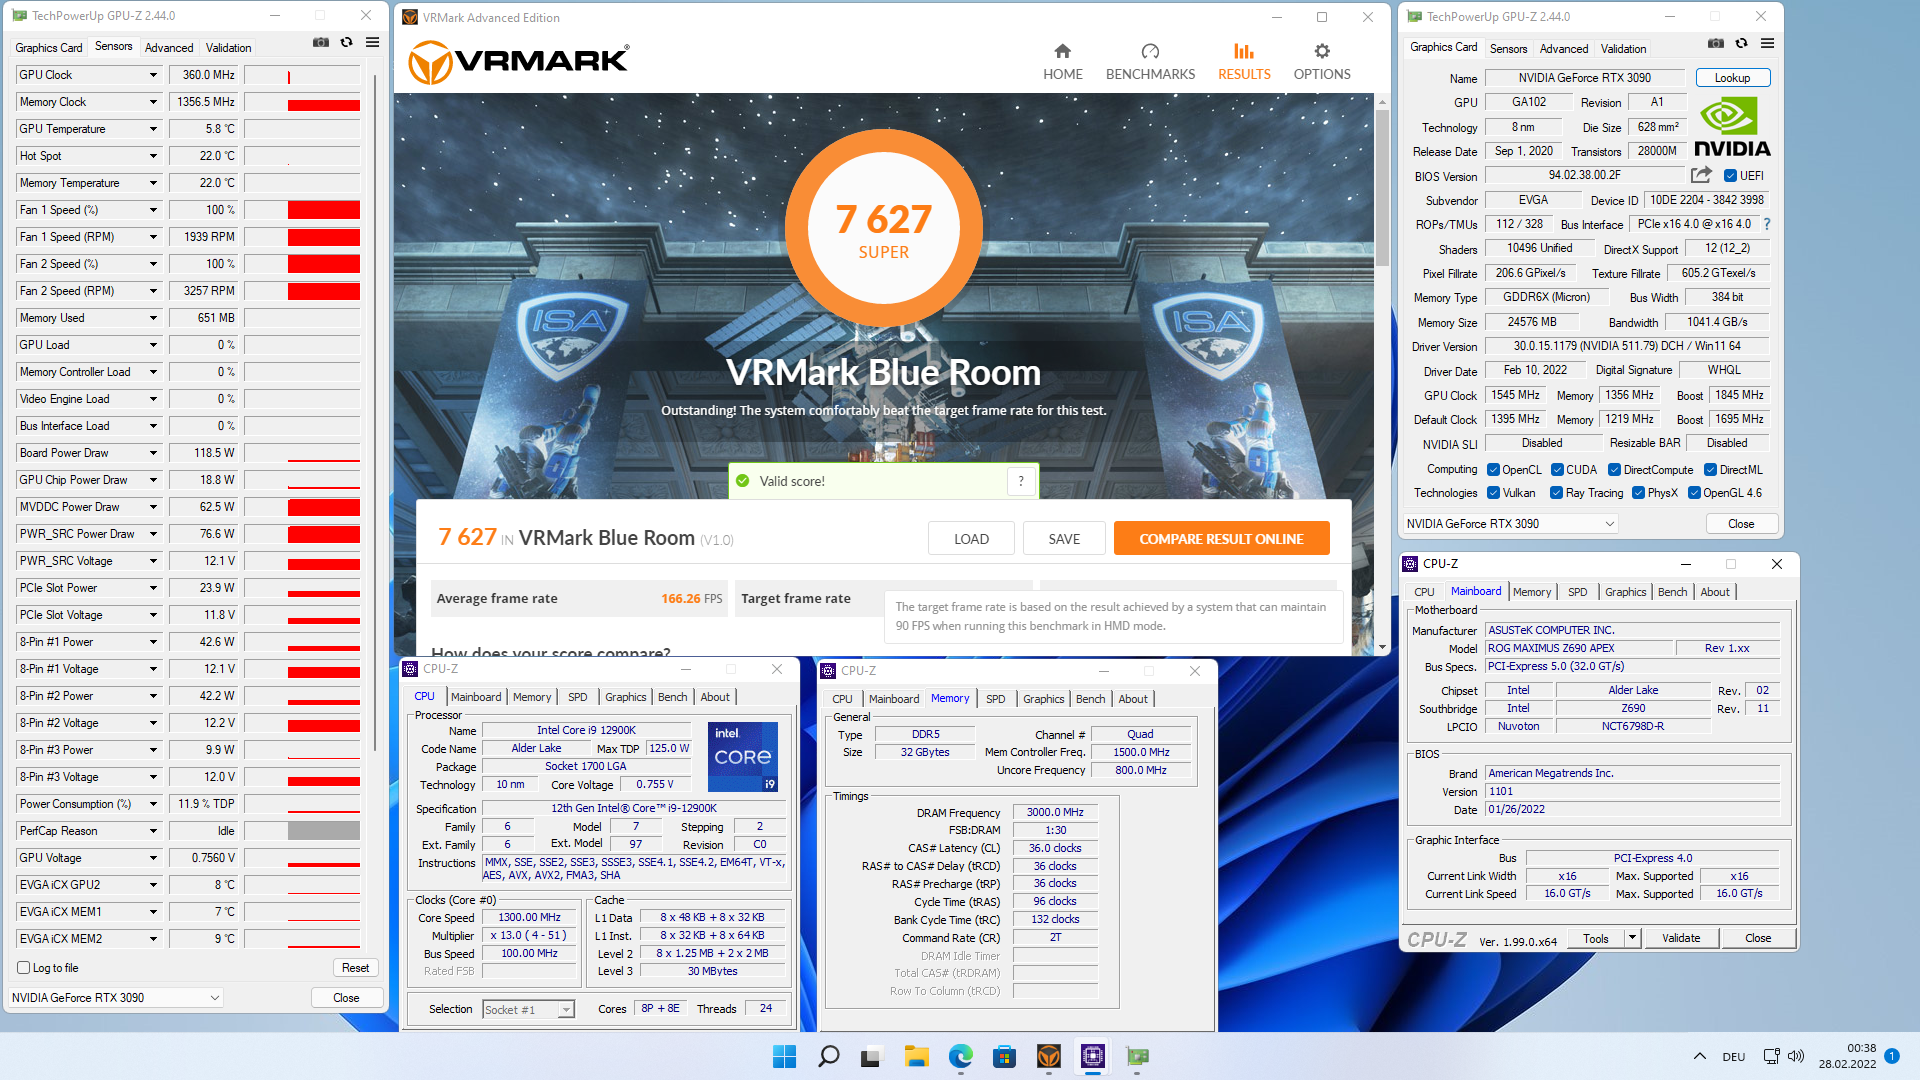
Task: Open Microsoft Store from taskbar
Action: click(1004, 1056)
